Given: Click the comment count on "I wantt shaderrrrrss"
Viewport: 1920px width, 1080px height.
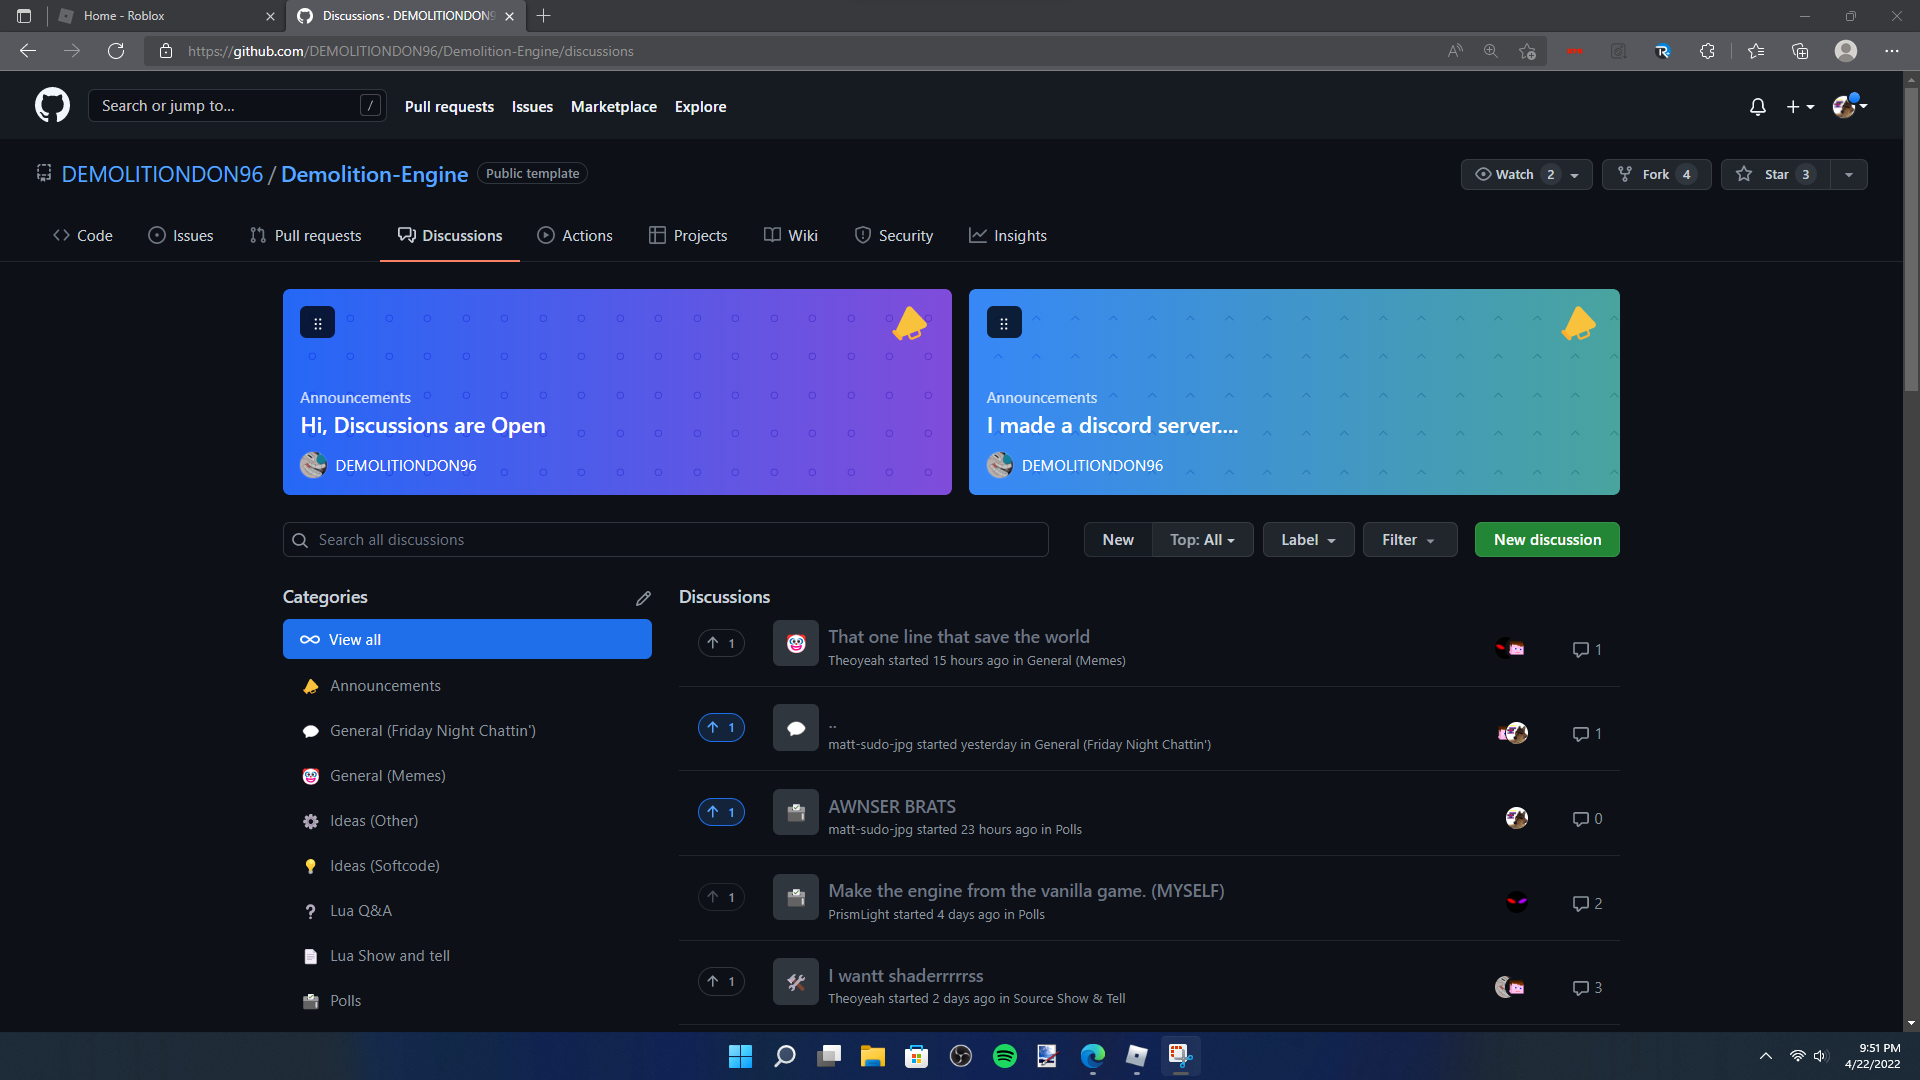Looking at the screenshot, I should (1587, 987).
